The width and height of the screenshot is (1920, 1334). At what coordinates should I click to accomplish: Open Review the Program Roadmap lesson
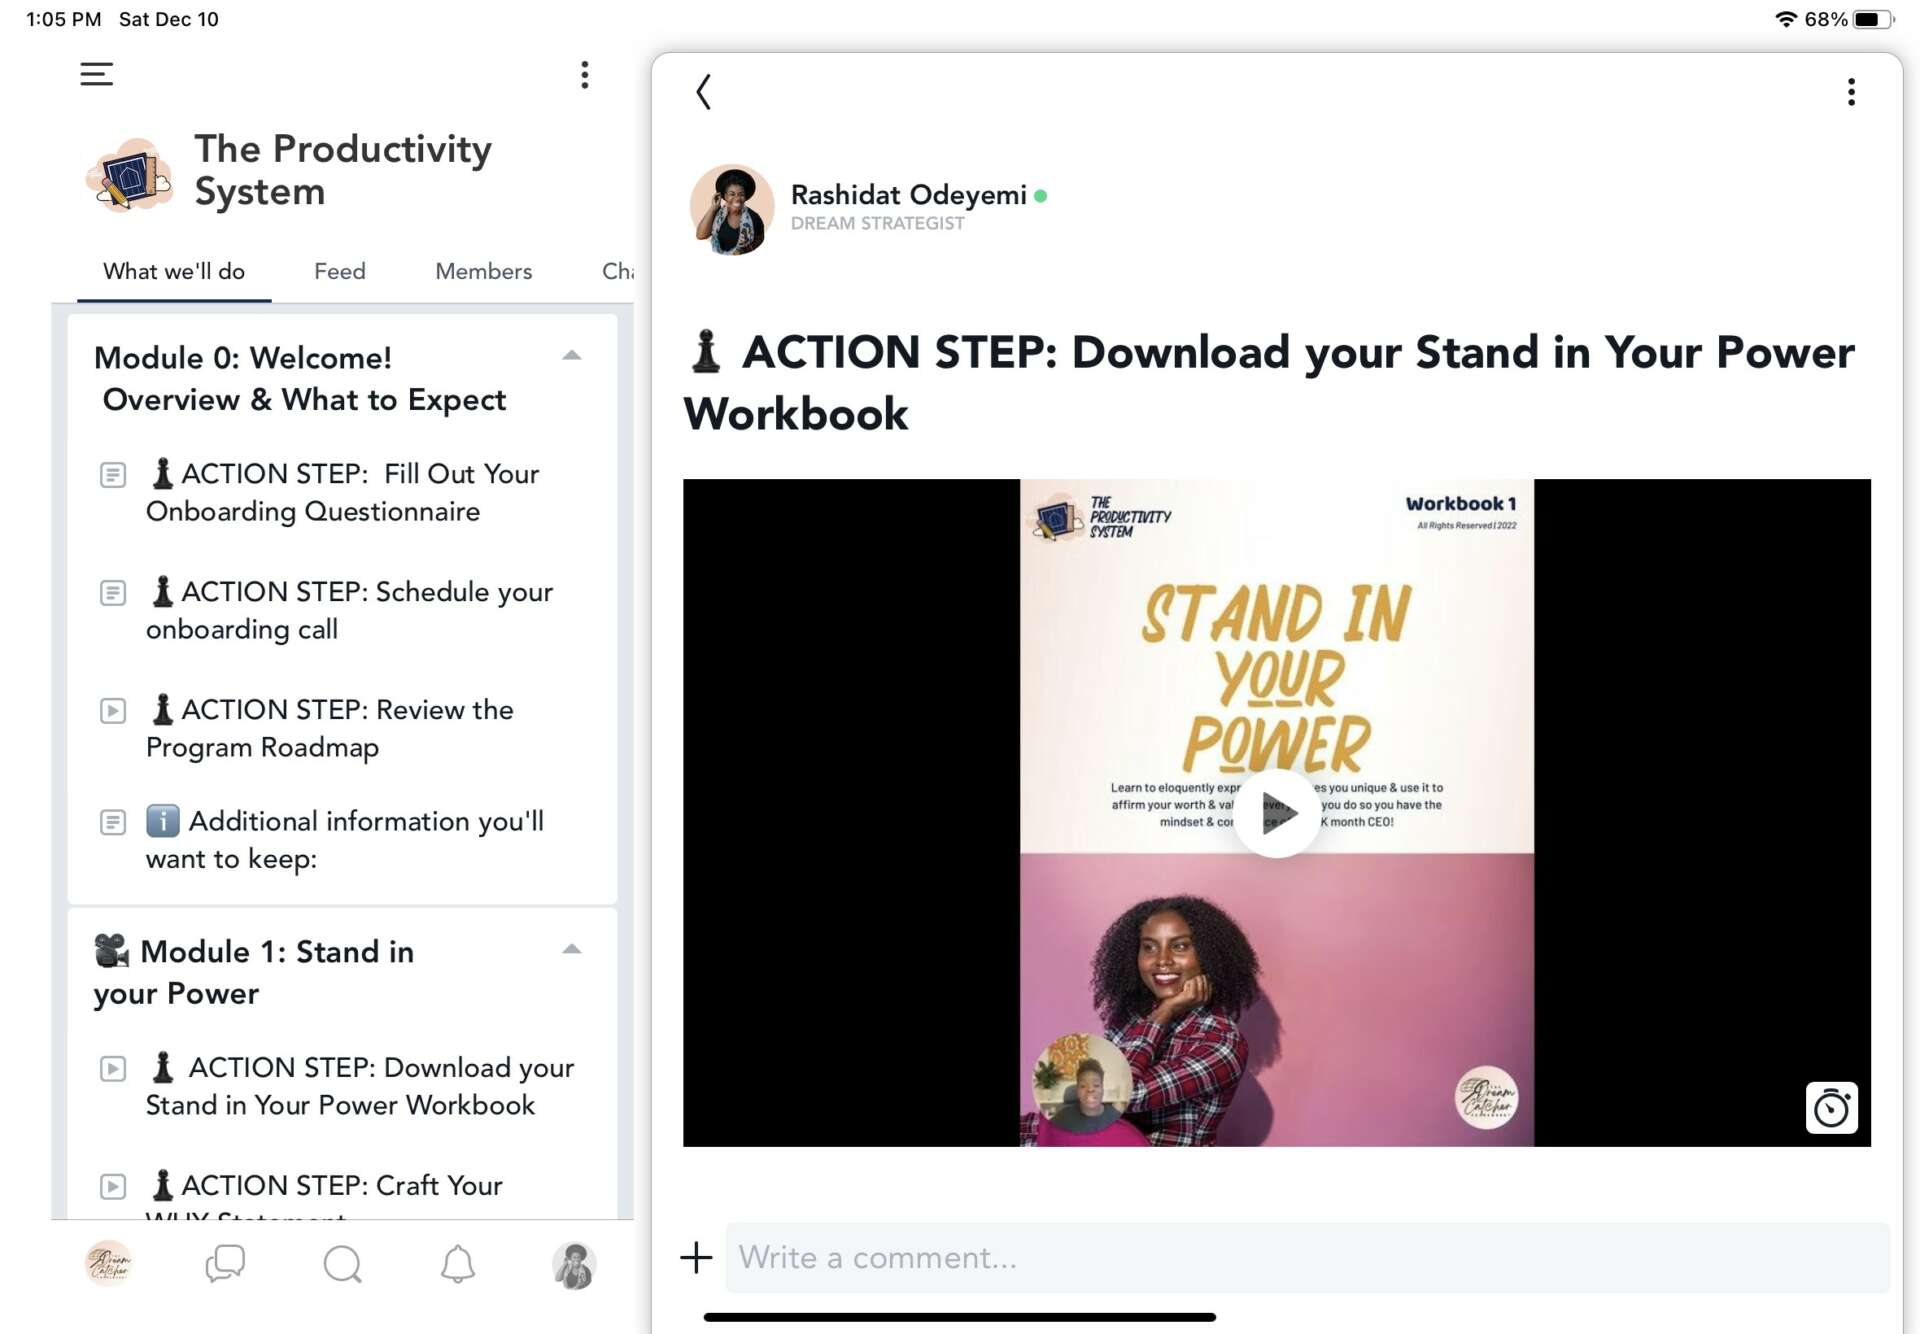[330, 728]
